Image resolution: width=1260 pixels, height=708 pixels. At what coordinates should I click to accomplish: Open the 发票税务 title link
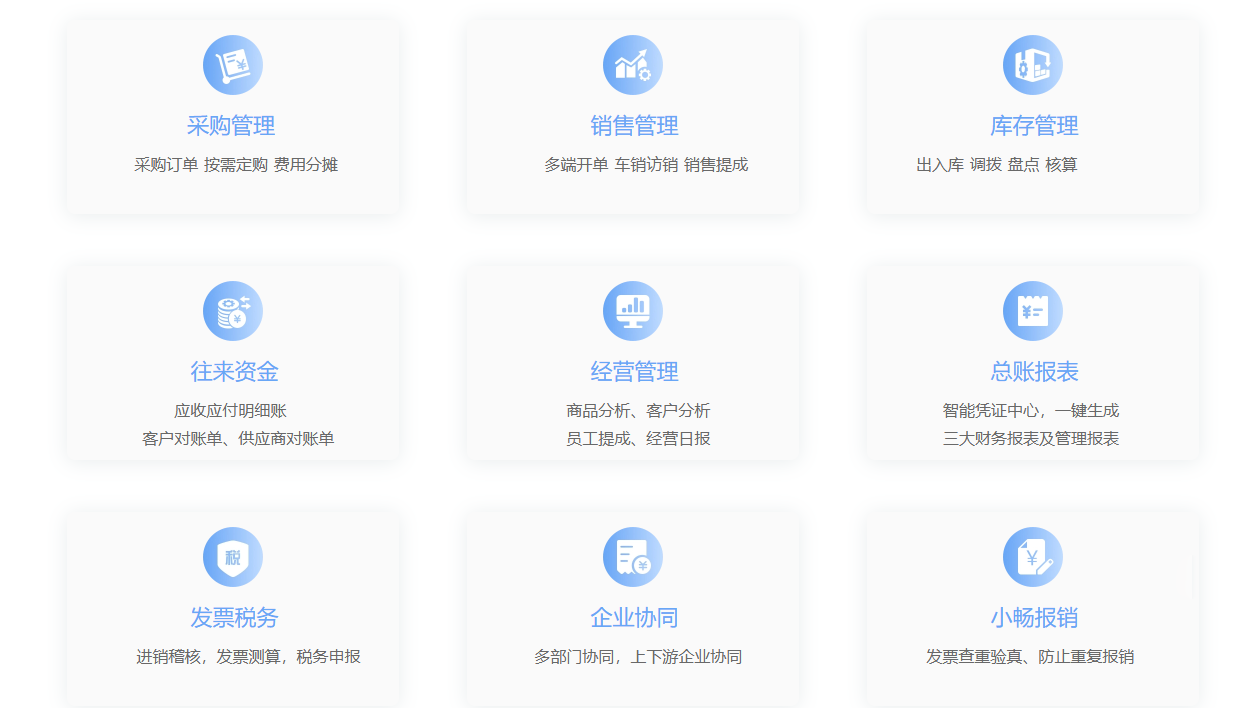[x=235, y=618]
